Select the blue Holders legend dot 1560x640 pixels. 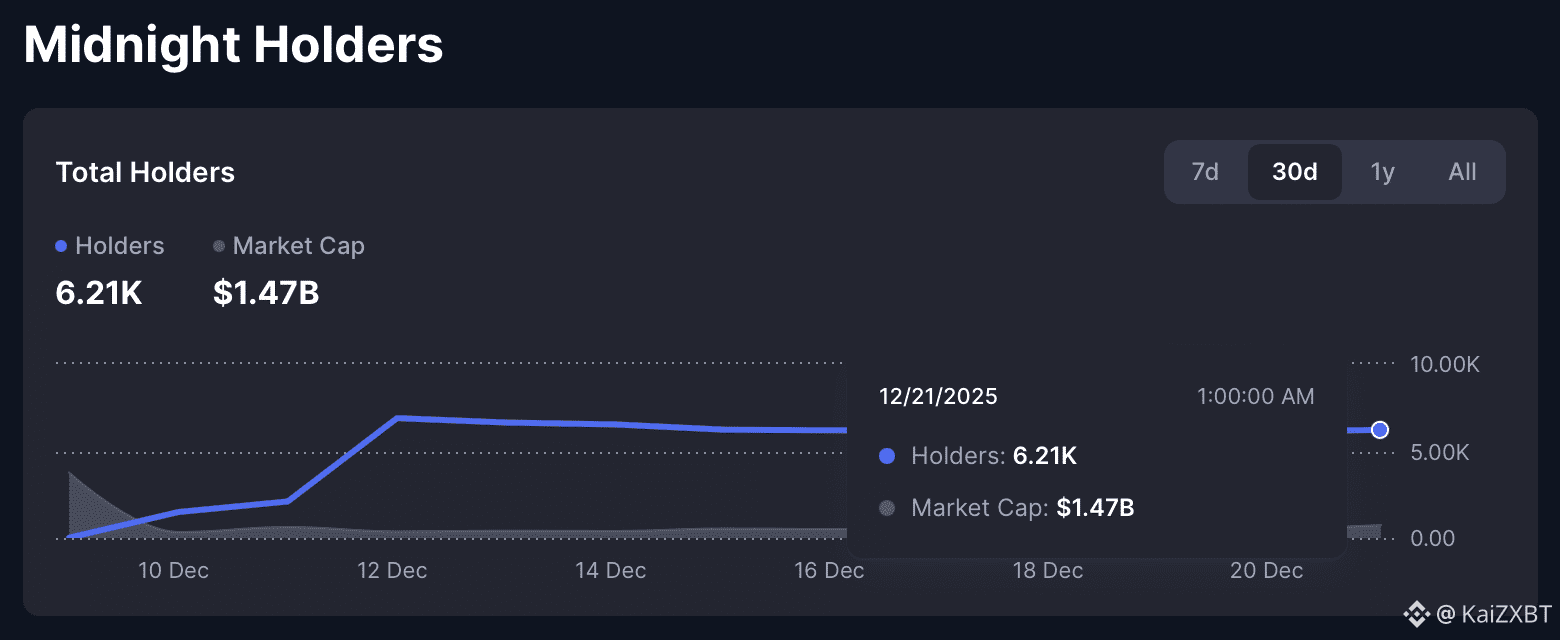click(x=60, y=246)
